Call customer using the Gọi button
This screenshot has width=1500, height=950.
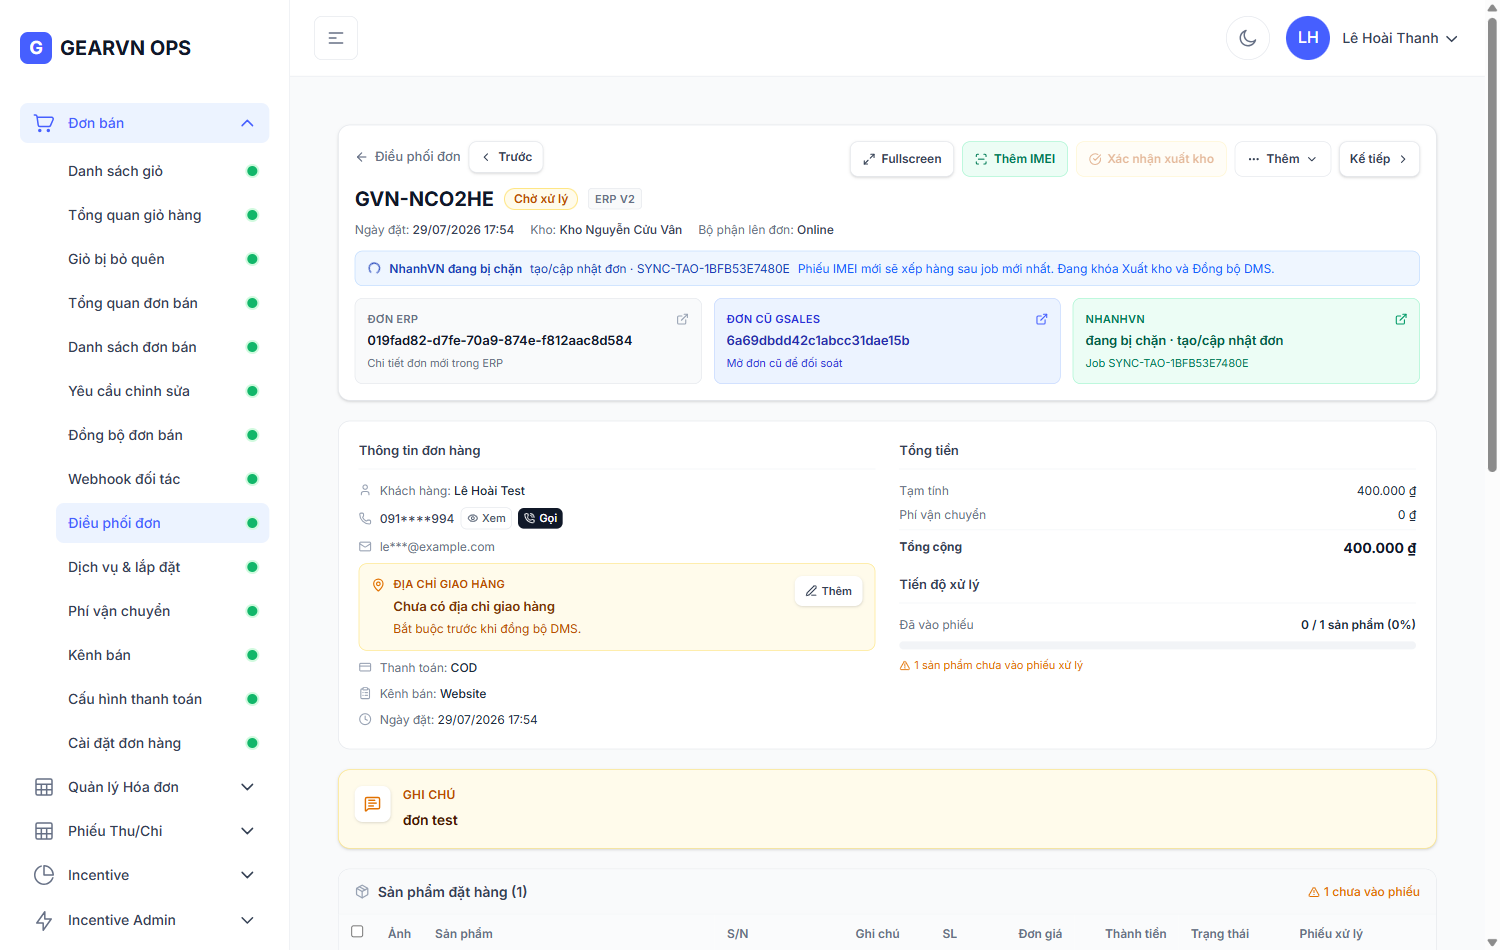pos(540,518)
